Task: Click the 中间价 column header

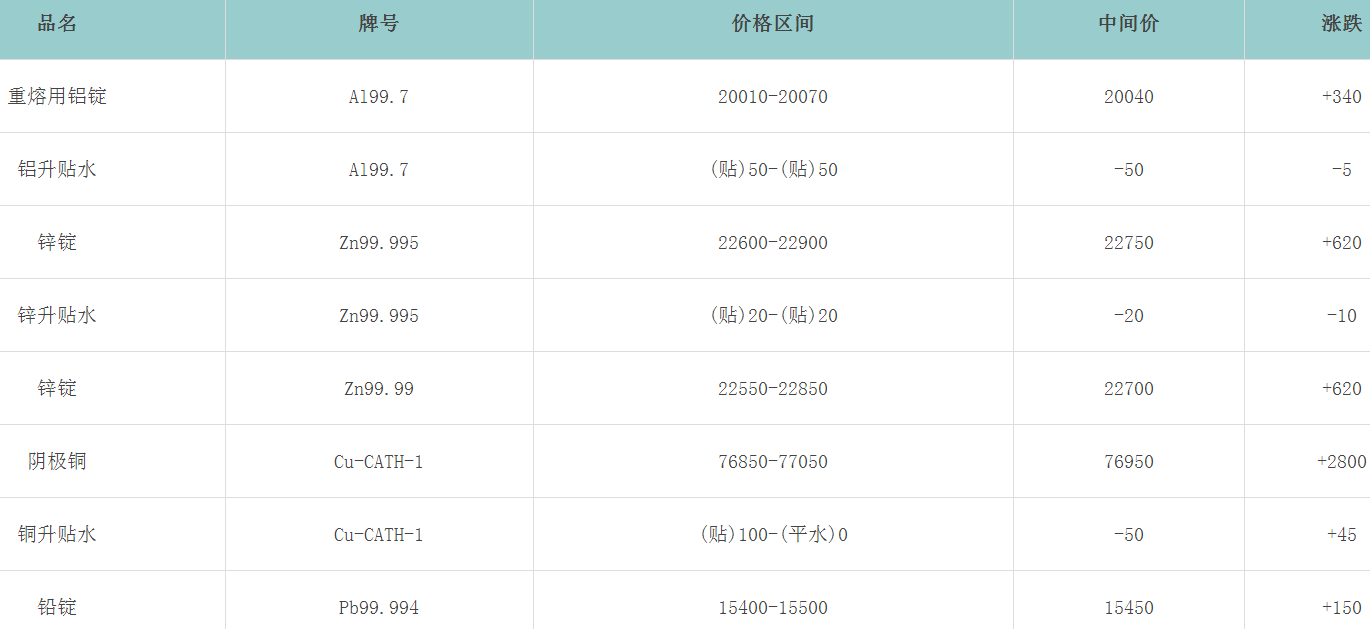Action: pos(1128,24)
